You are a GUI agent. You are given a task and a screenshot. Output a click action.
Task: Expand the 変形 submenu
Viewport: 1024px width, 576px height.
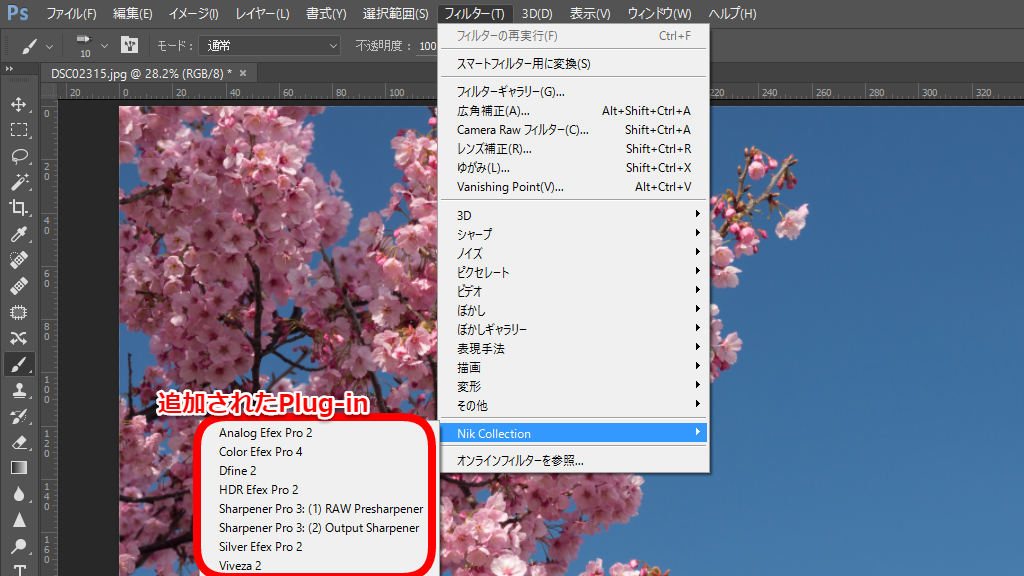coord(573,386)
